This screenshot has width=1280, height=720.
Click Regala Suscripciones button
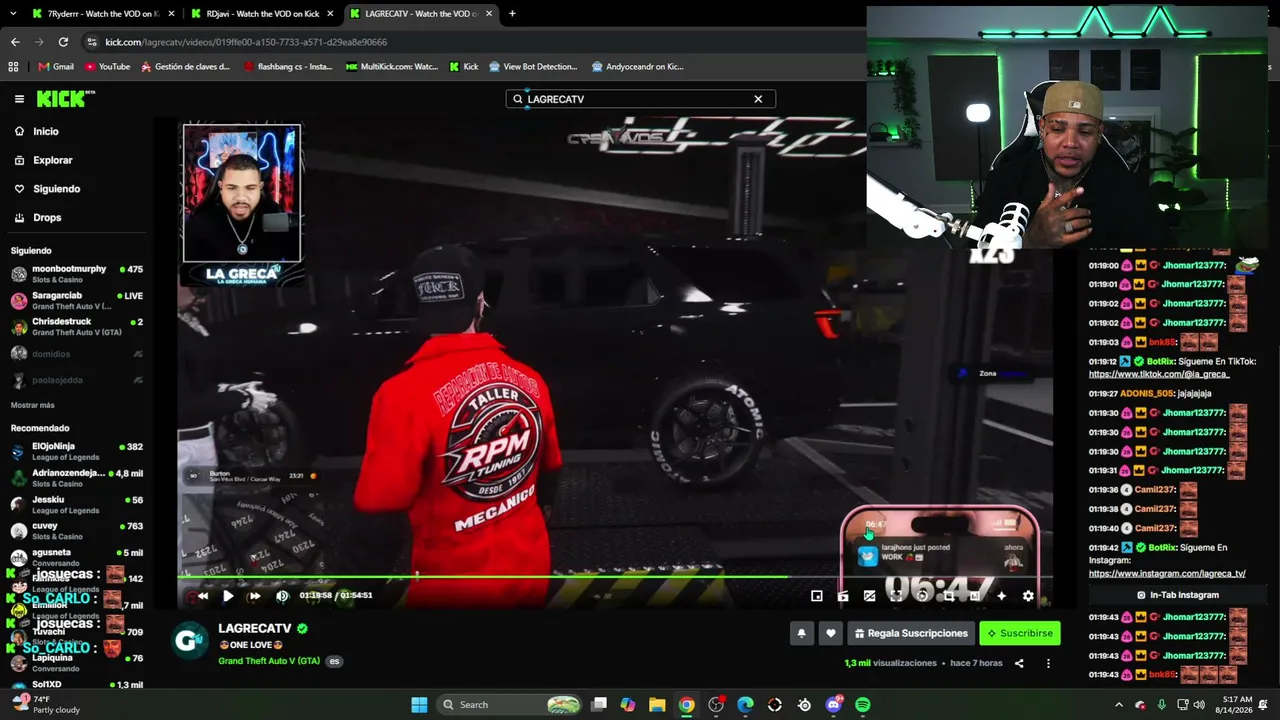(912, 633)
